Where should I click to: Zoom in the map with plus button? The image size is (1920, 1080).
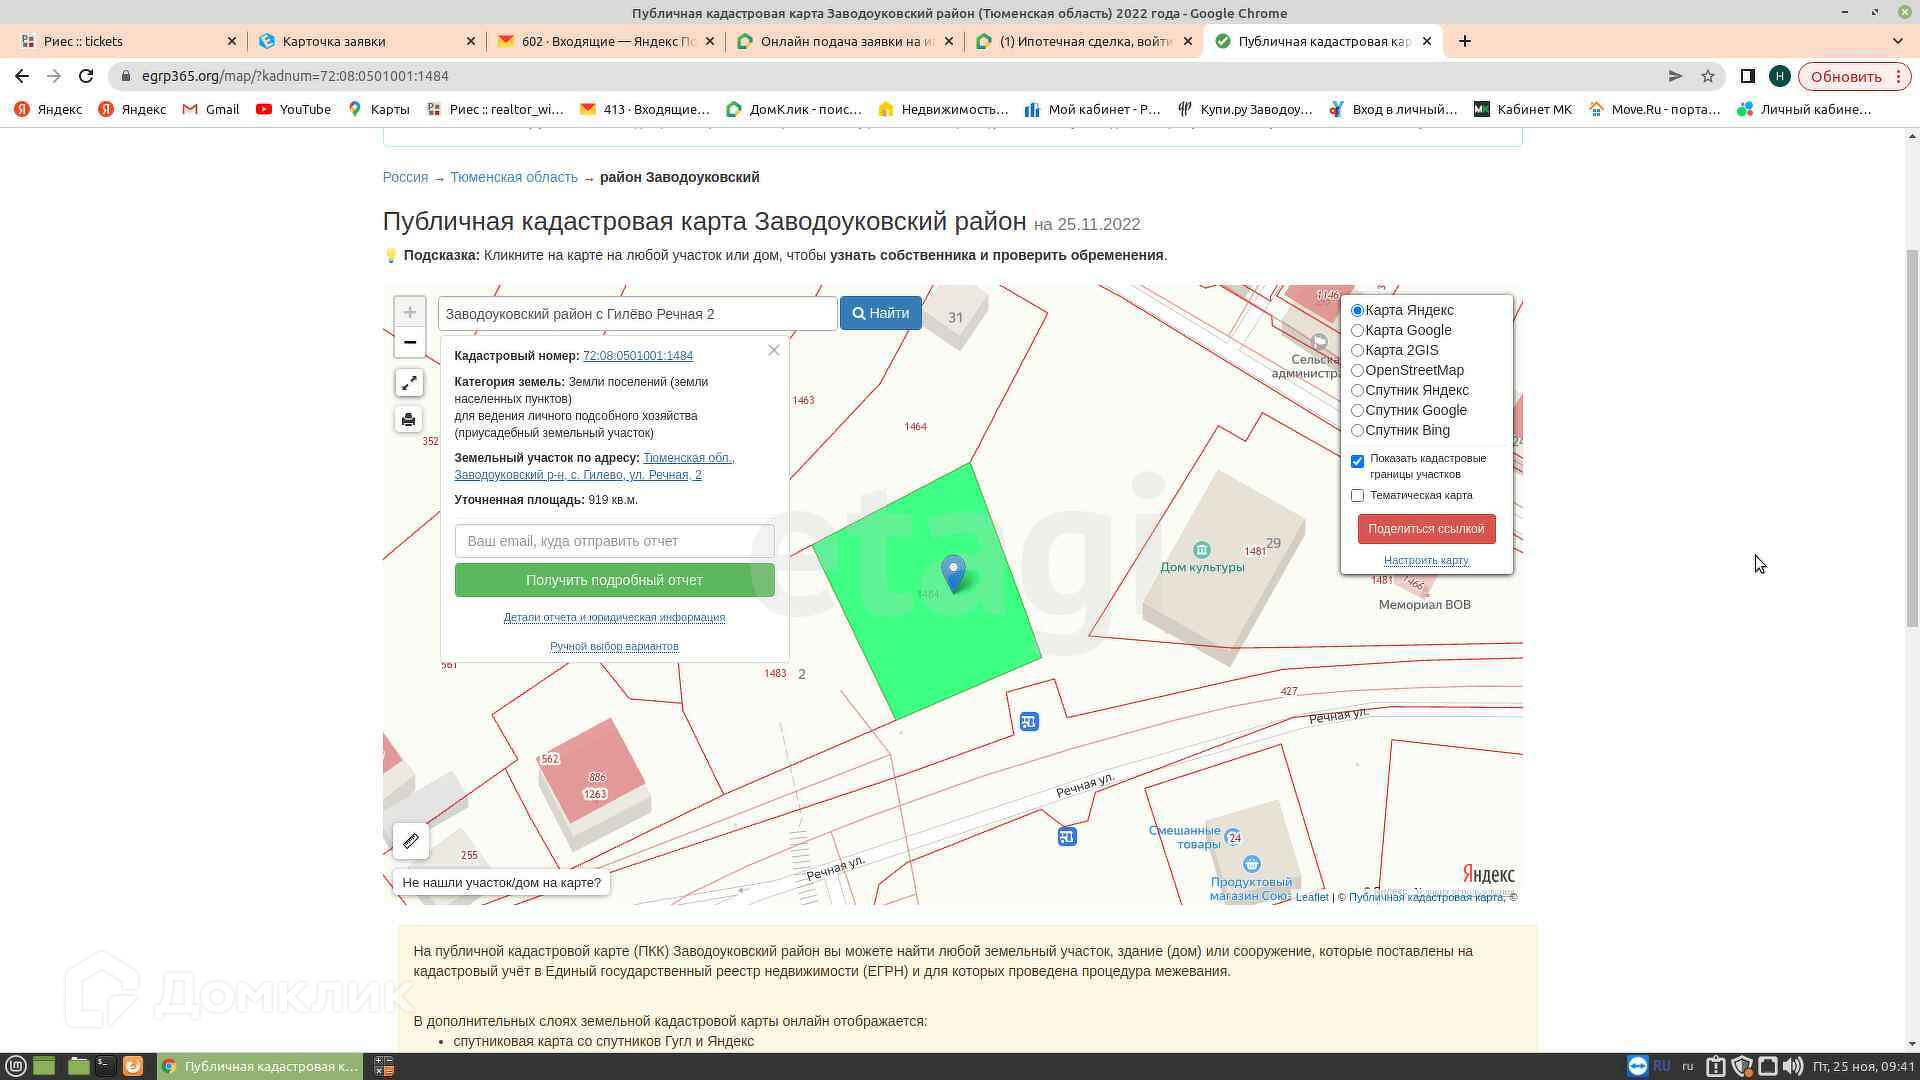409,312
